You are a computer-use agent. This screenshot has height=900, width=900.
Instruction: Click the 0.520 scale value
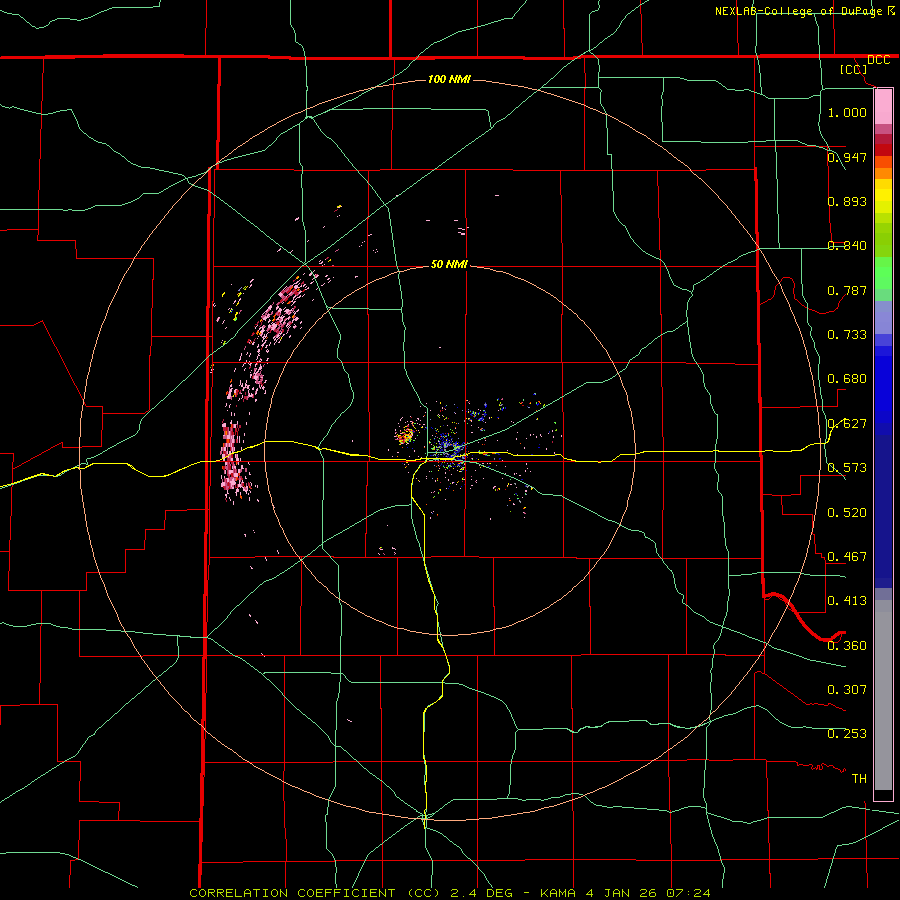(847, 513)
